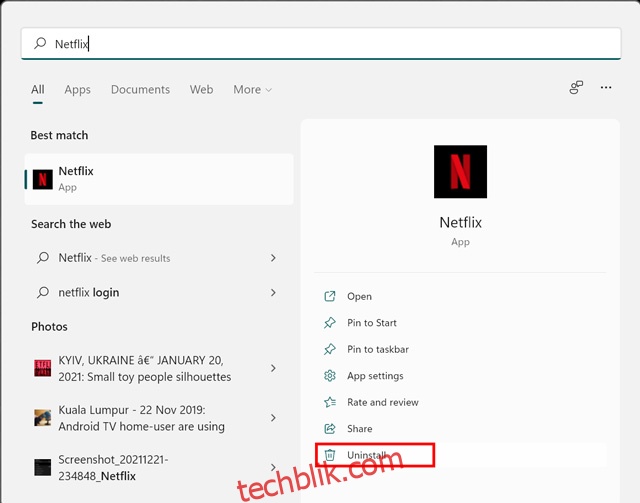Click magnifier icon beside 'netflix login'
The width and height of the screenshot is (640, 503).
[x=43, y=292]
